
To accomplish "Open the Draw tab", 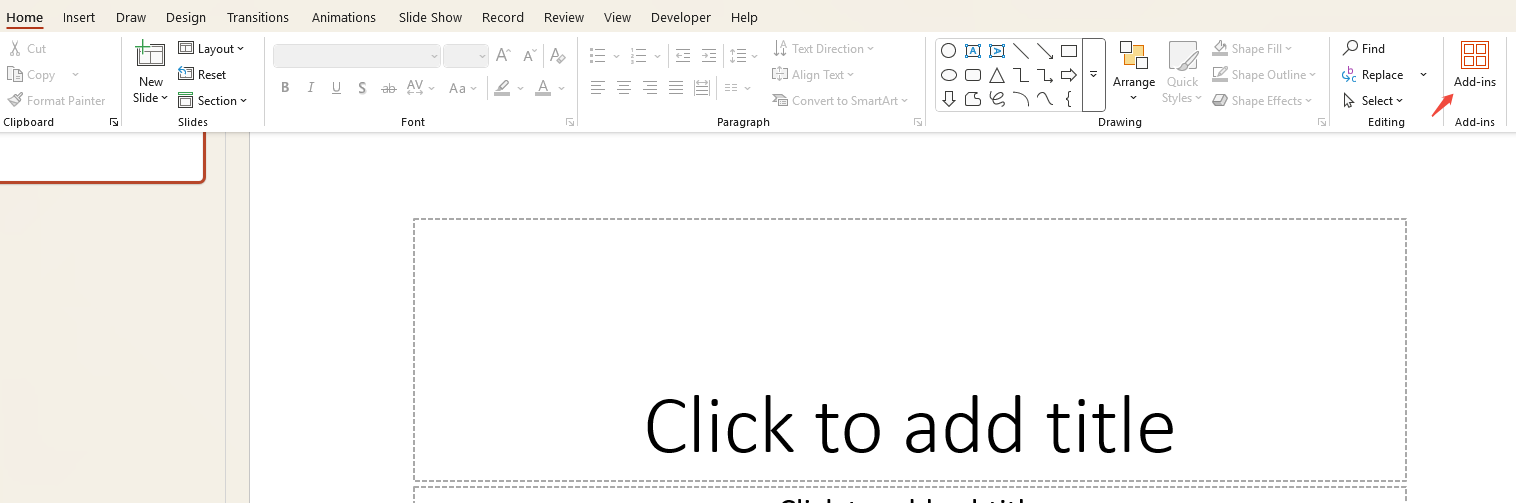I will point(130,17).
